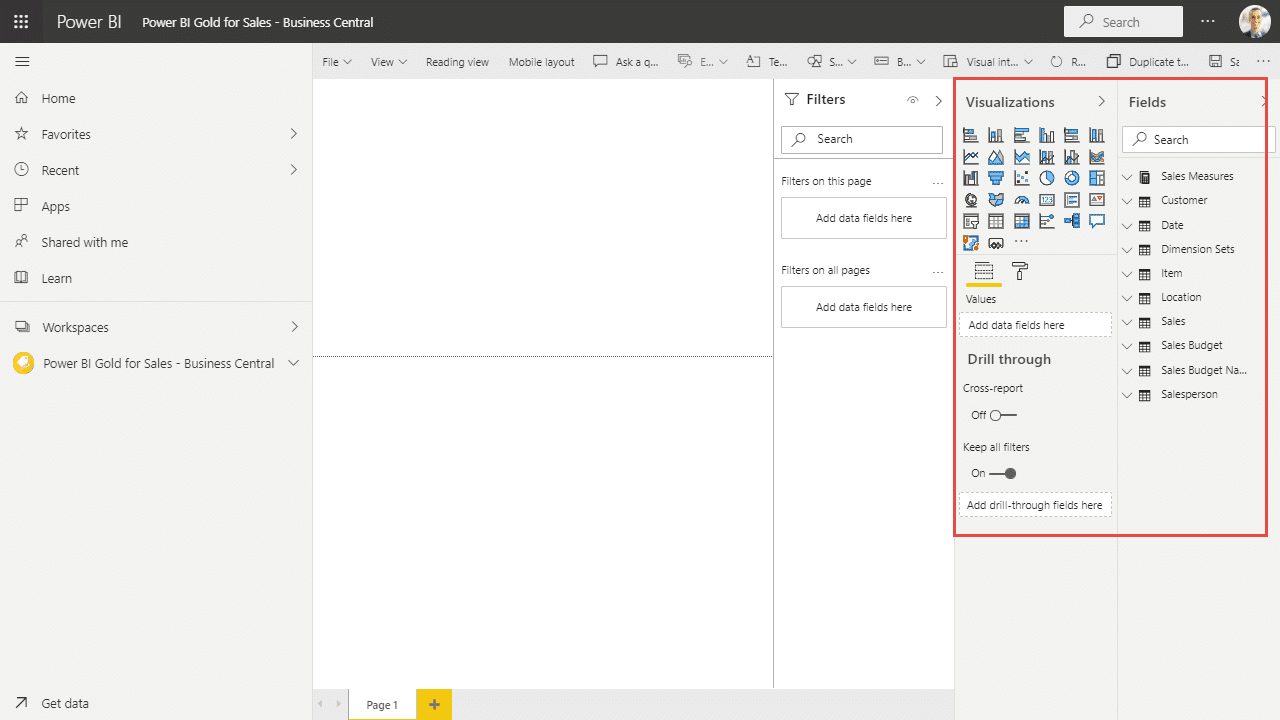Switch to Reading view
The height and width of the screenshot is (720, 1280).
[457, 62]
